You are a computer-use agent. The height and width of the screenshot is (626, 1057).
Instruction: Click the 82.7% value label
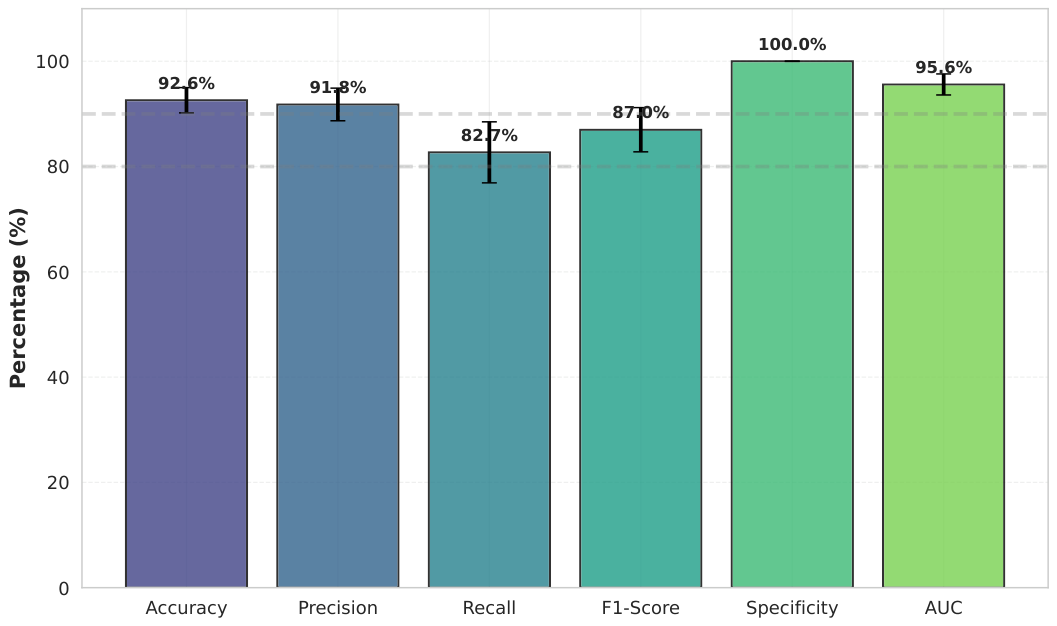point(489,135)
